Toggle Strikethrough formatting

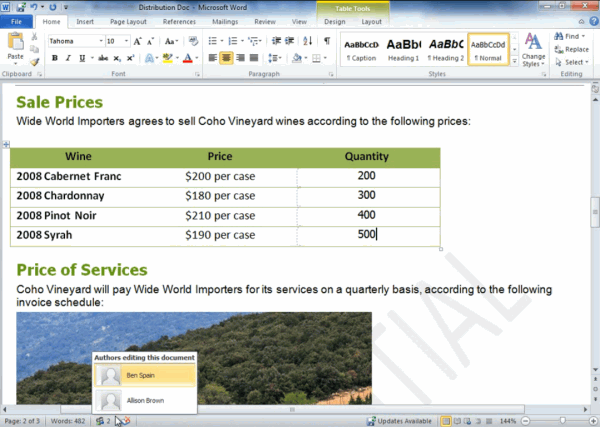[x=103, y=58]
